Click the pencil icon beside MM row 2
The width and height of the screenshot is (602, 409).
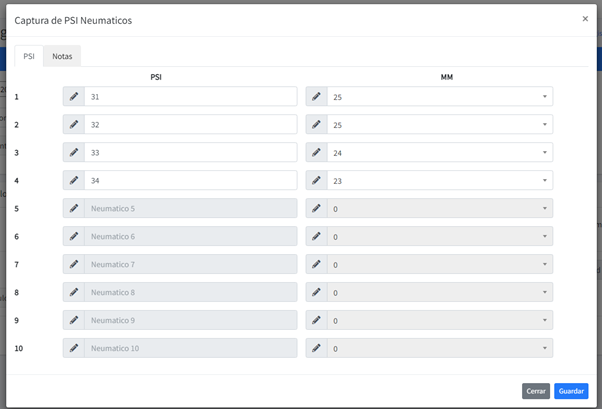coord(316,125)
